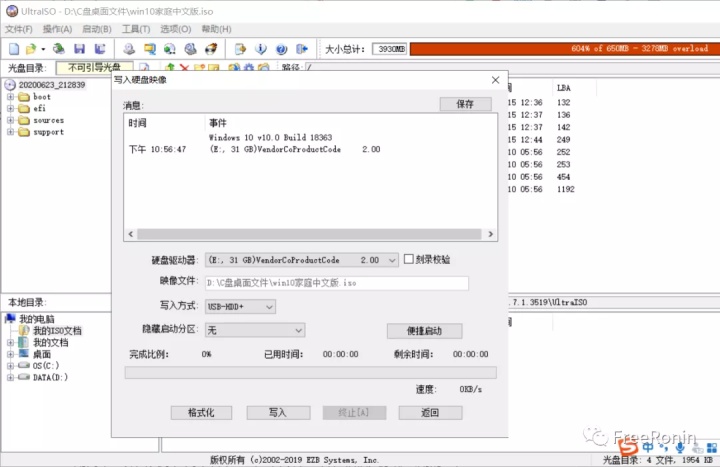Expand the boot folder node
Screen dimensions: 720x467
10,97
